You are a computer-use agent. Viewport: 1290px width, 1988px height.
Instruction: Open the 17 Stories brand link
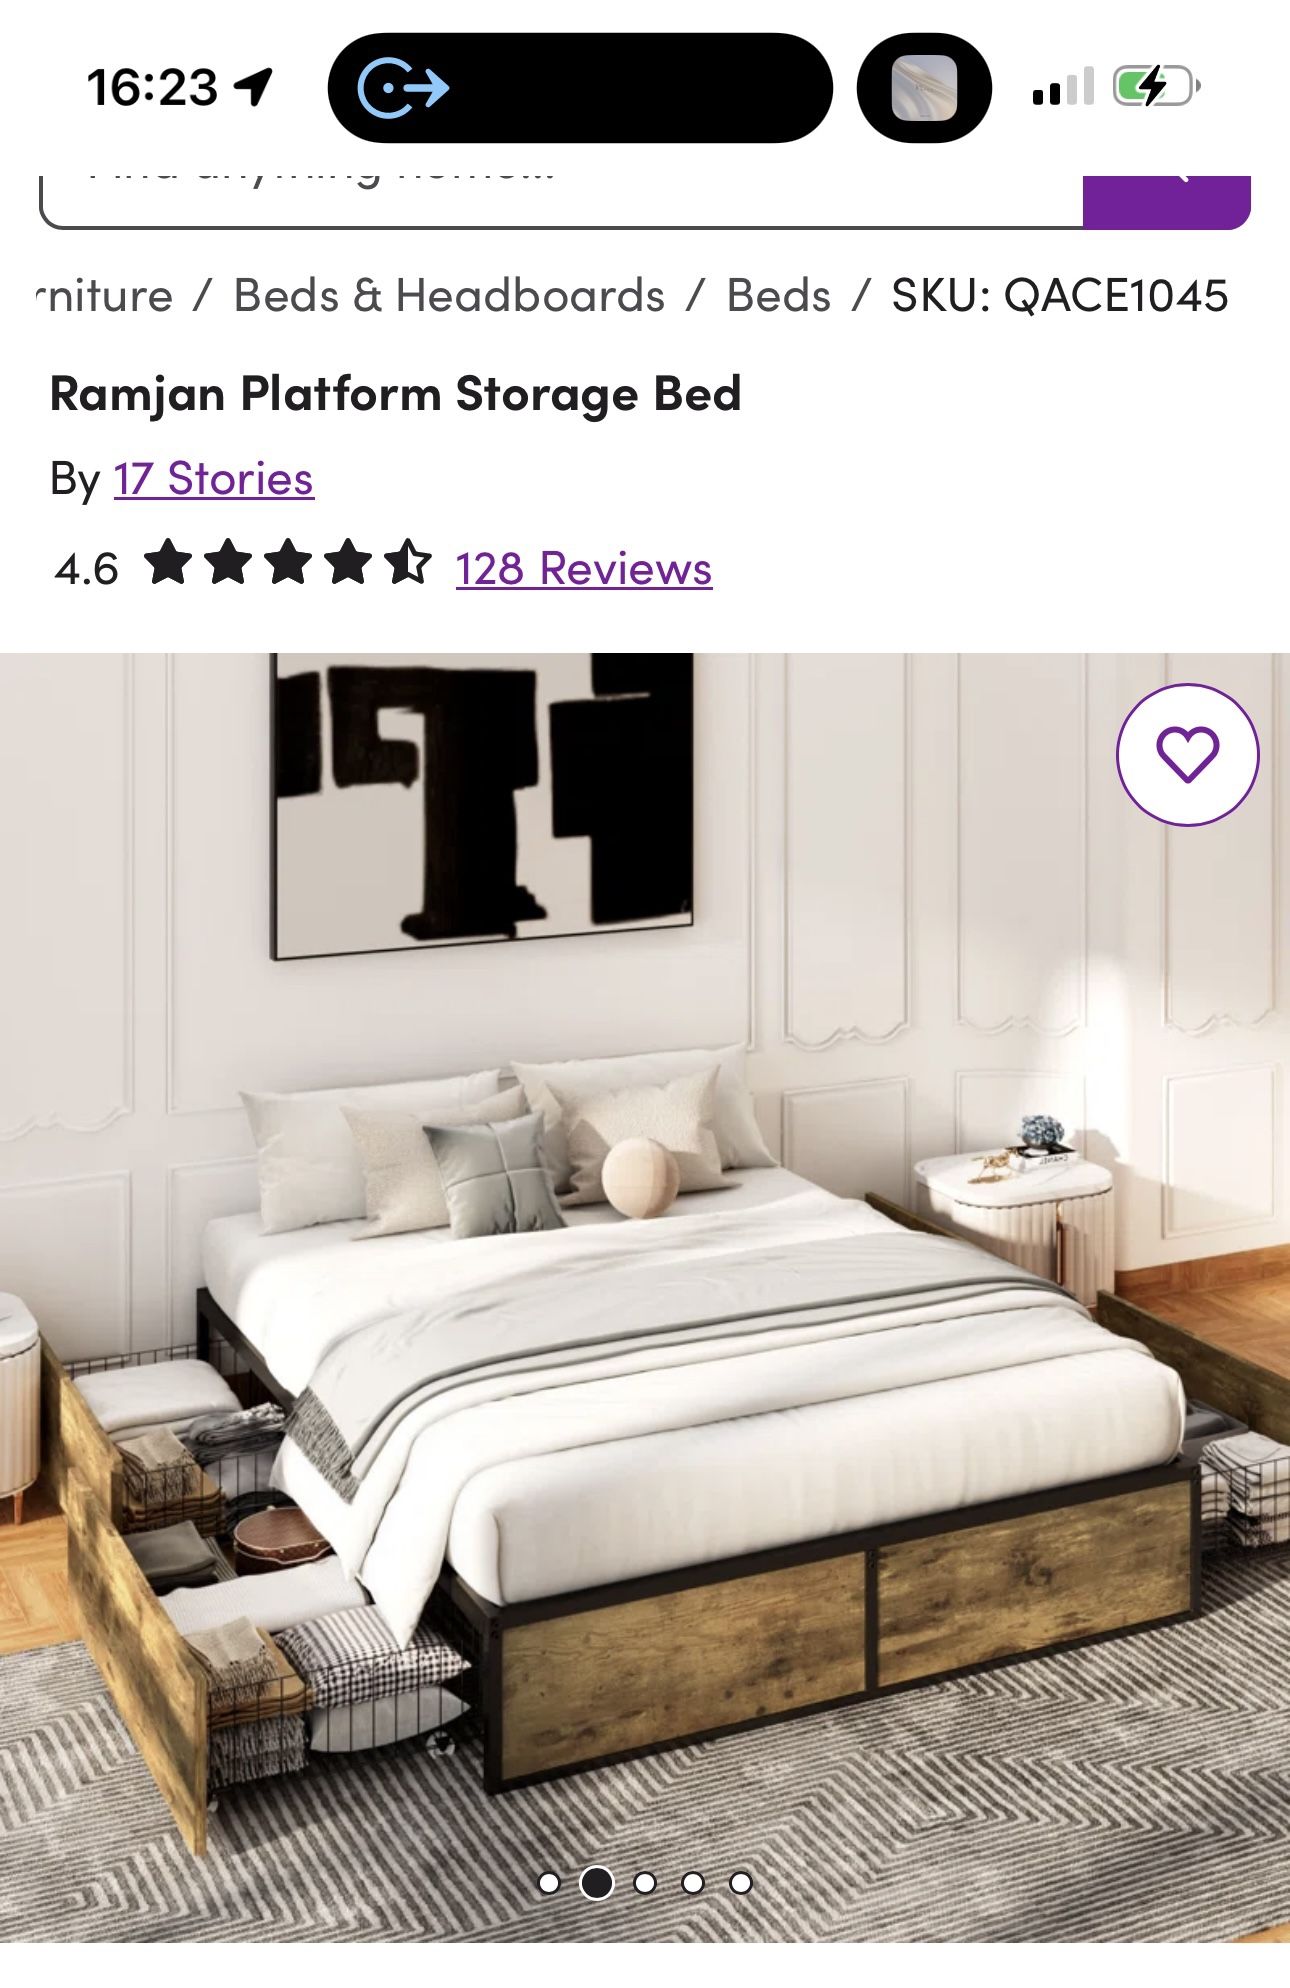tap(214, 478)
